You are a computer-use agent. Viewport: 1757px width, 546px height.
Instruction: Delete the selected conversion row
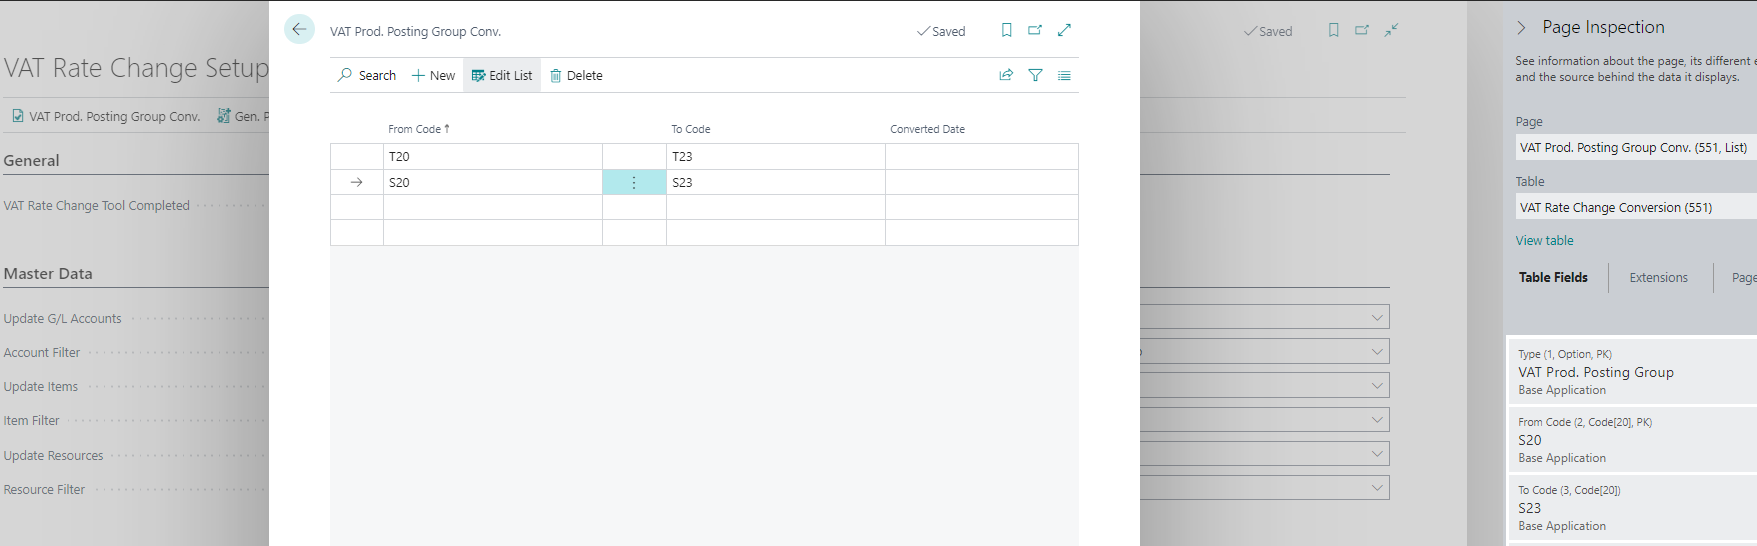576,75
